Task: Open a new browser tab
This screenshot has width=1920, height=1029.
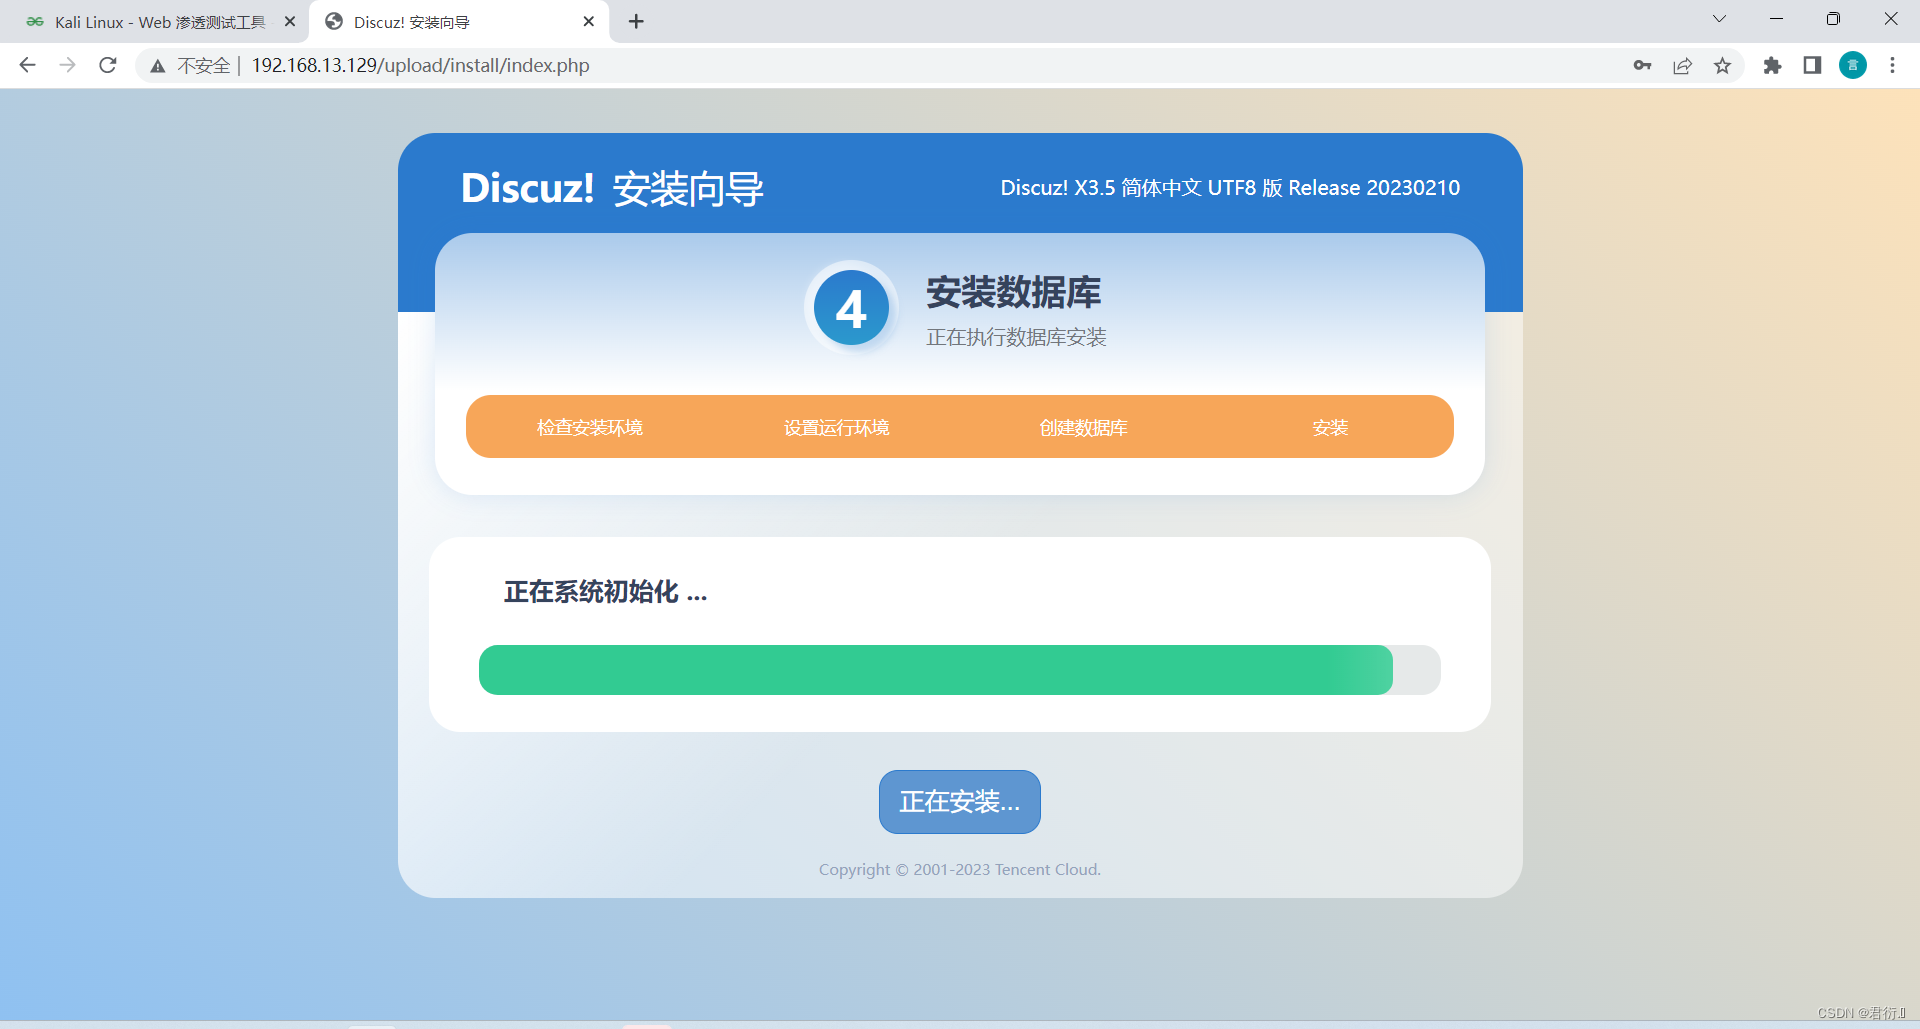Action: (636, 21)
